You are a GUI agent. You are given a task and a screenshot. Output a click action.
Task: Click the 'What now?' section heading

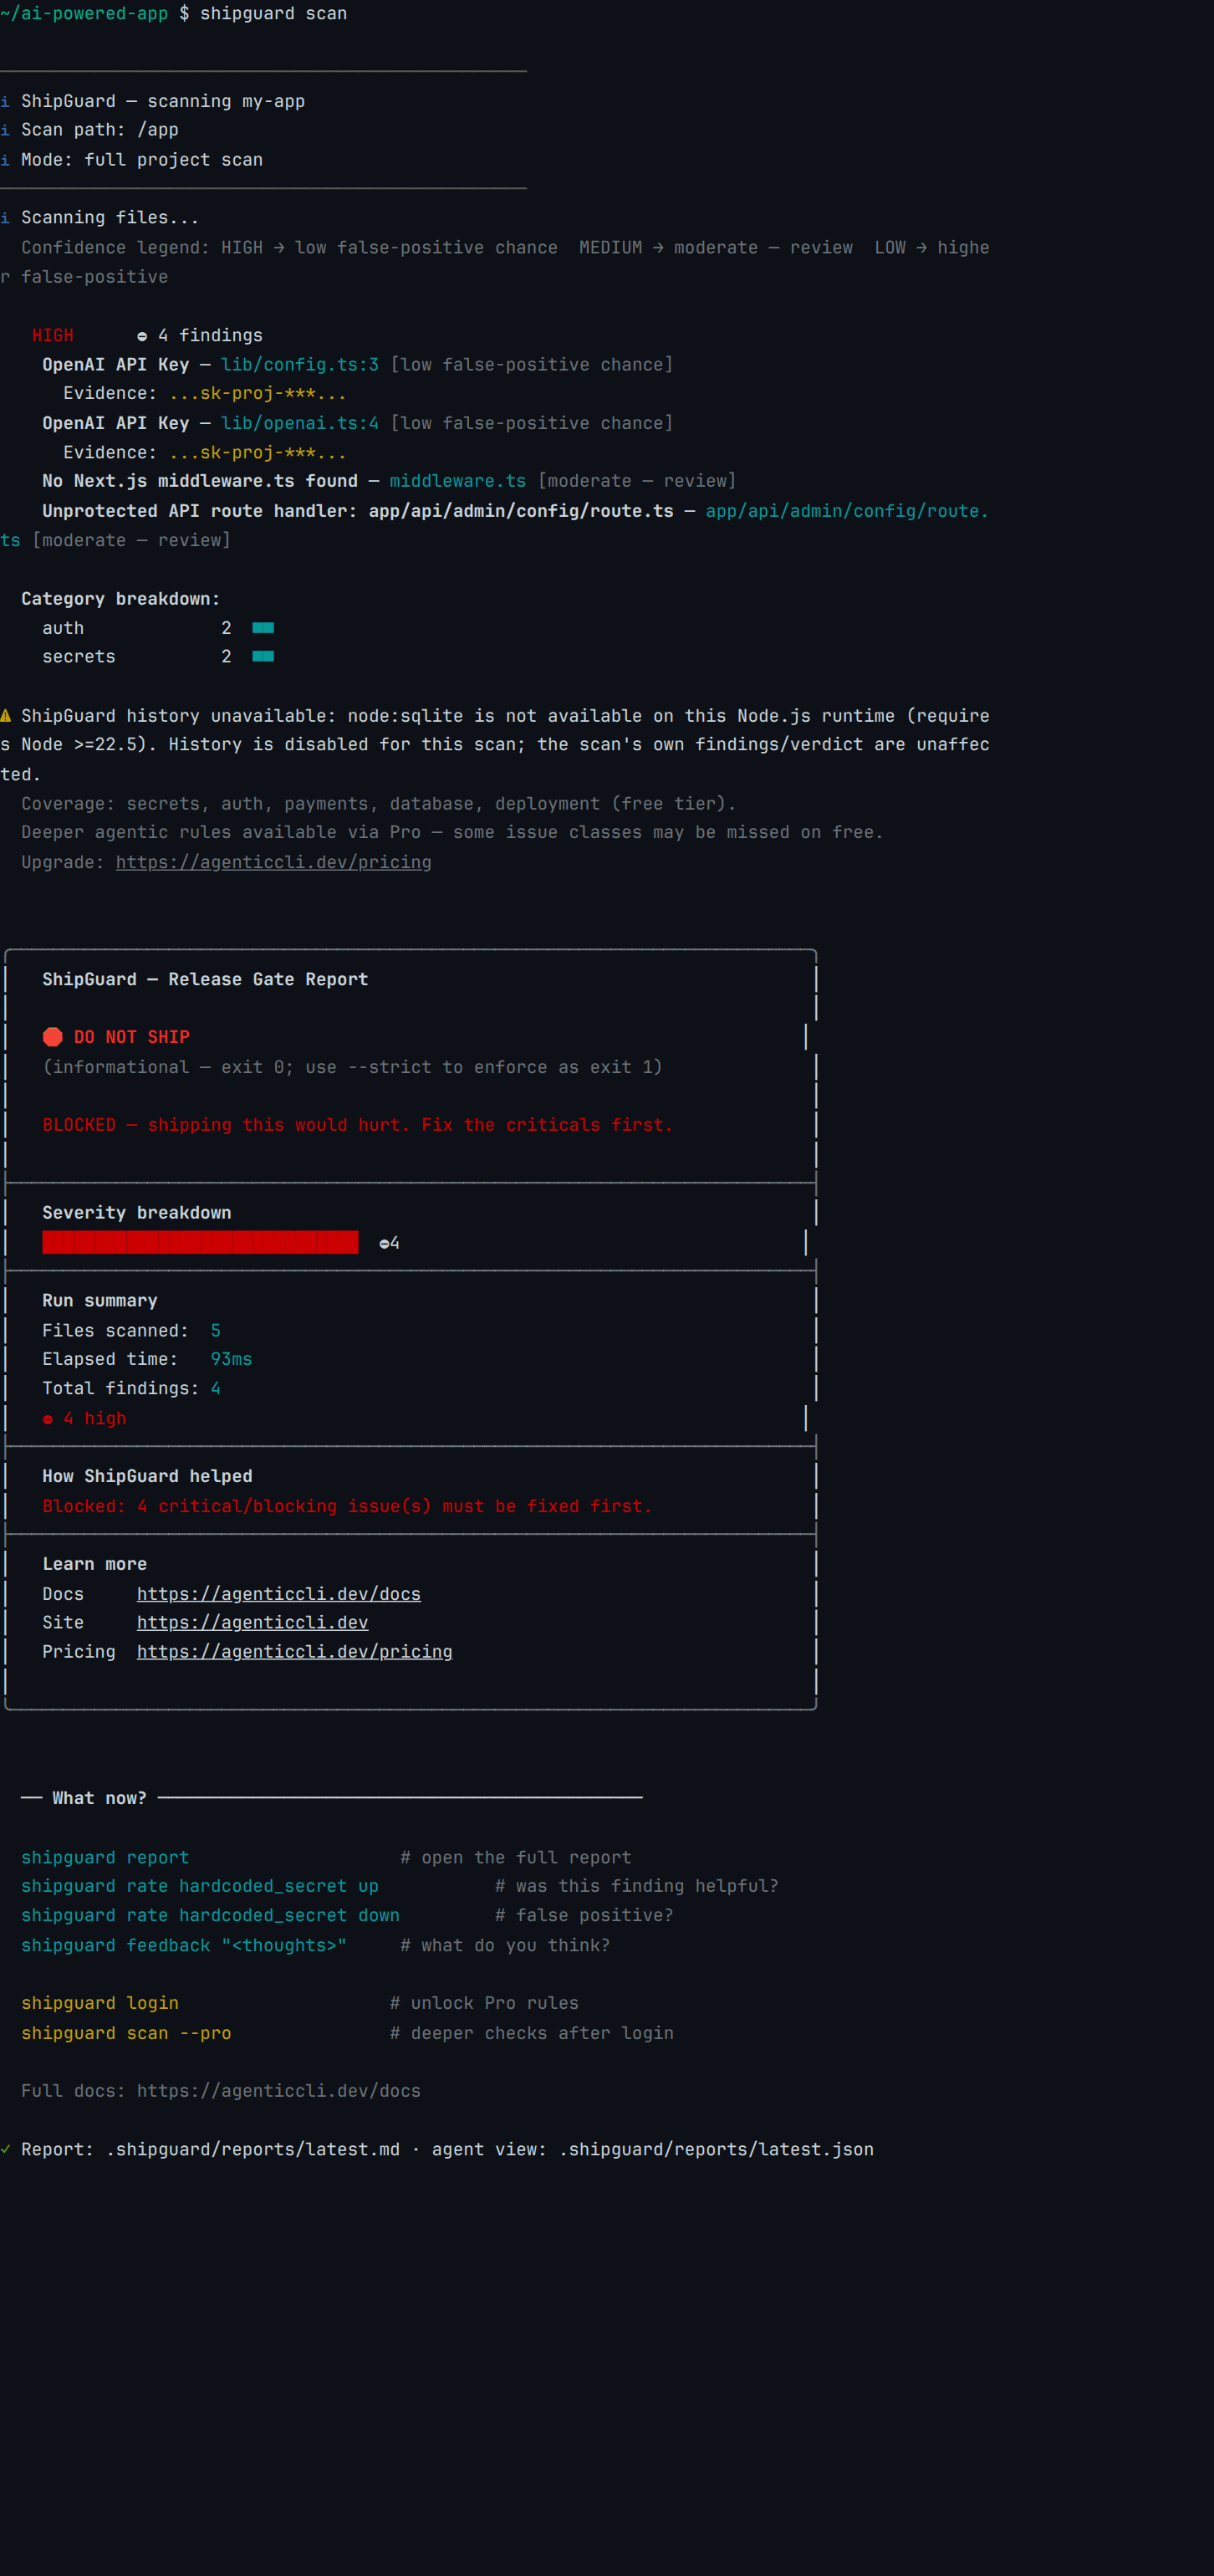tap(100, 1798)
